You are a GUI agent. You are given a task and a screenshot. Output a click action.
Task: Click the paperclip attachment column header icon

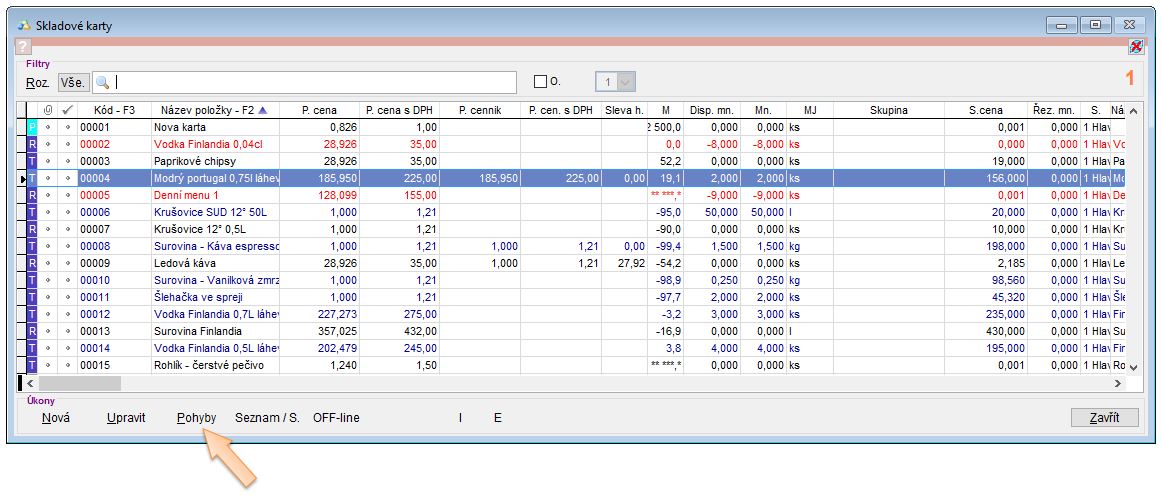click(47, 110)
